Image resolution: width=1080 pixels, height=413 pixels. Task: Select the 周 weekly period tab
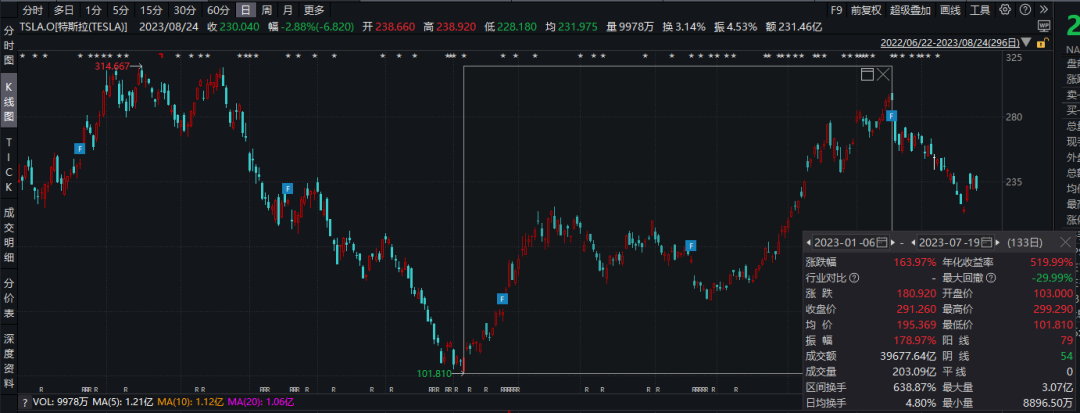tap(266, 10)
